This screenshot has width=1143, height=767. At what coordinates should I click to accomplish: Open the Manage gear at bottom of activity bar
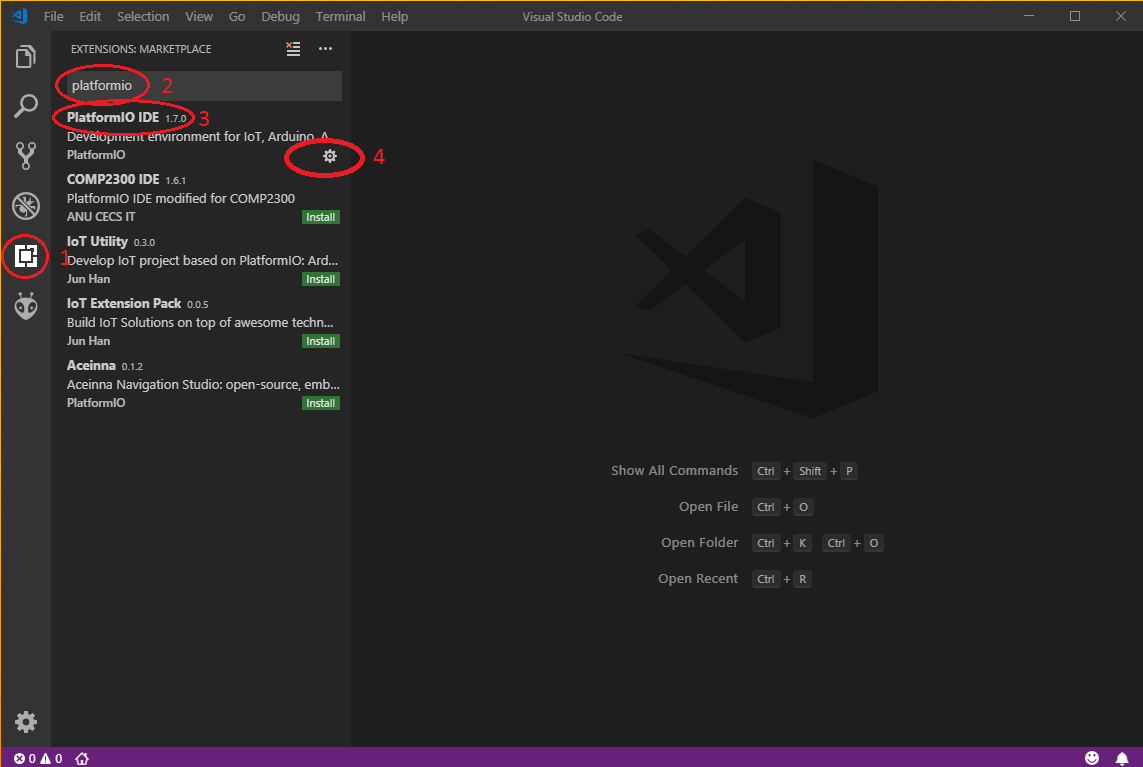(x=26, y=722)
